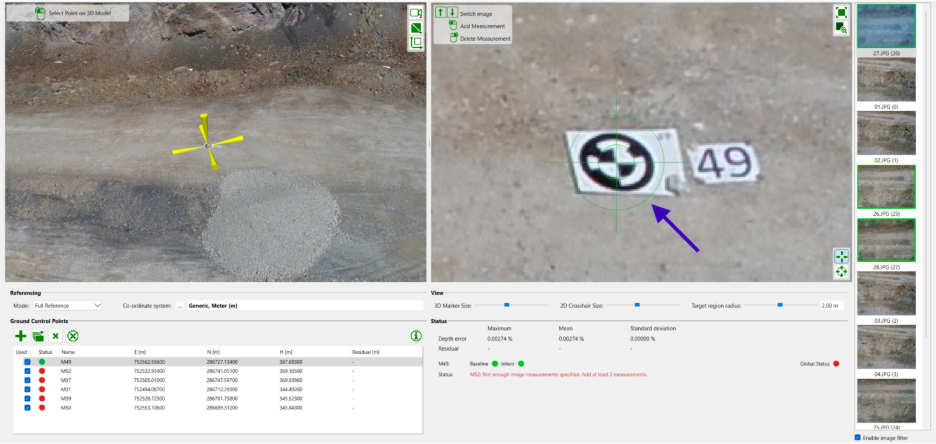Toggle the Used checkbox for M37
Image resolution: width=936 pixels, height=444 pixels.
click(x=26, y=380)
